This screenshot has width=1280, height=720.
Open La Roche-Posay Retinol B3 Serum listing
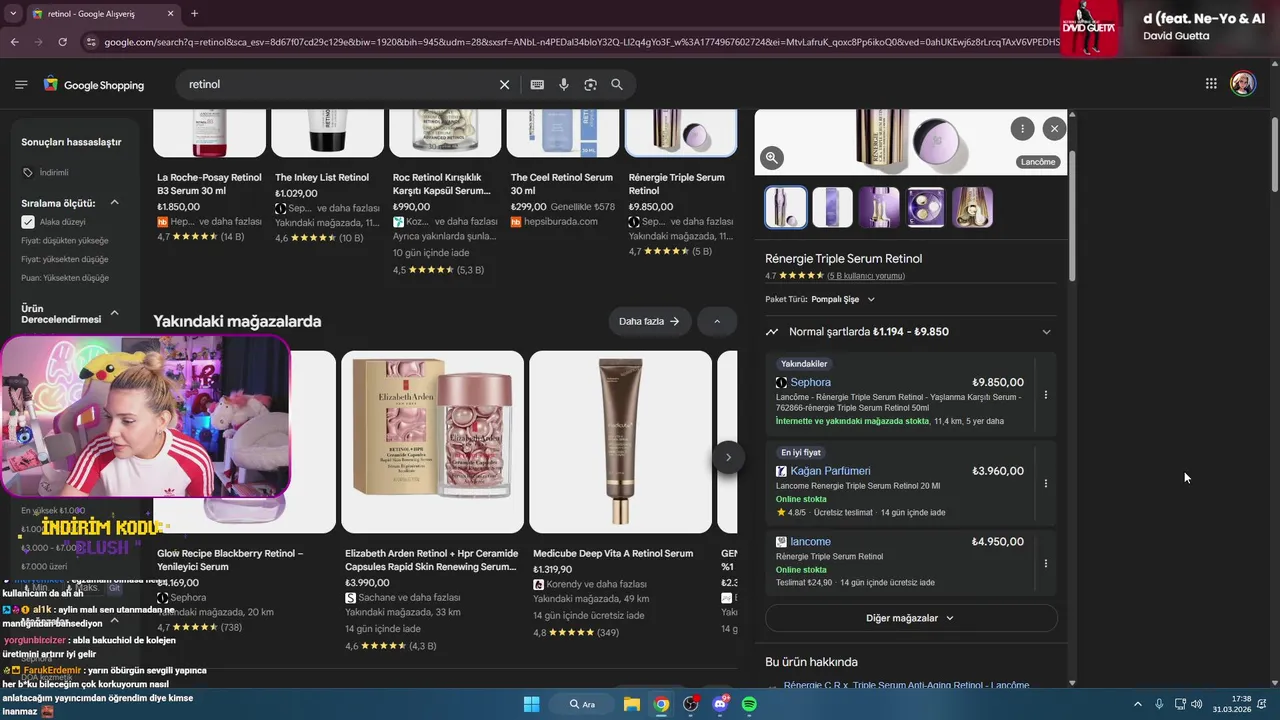point(209,184)
